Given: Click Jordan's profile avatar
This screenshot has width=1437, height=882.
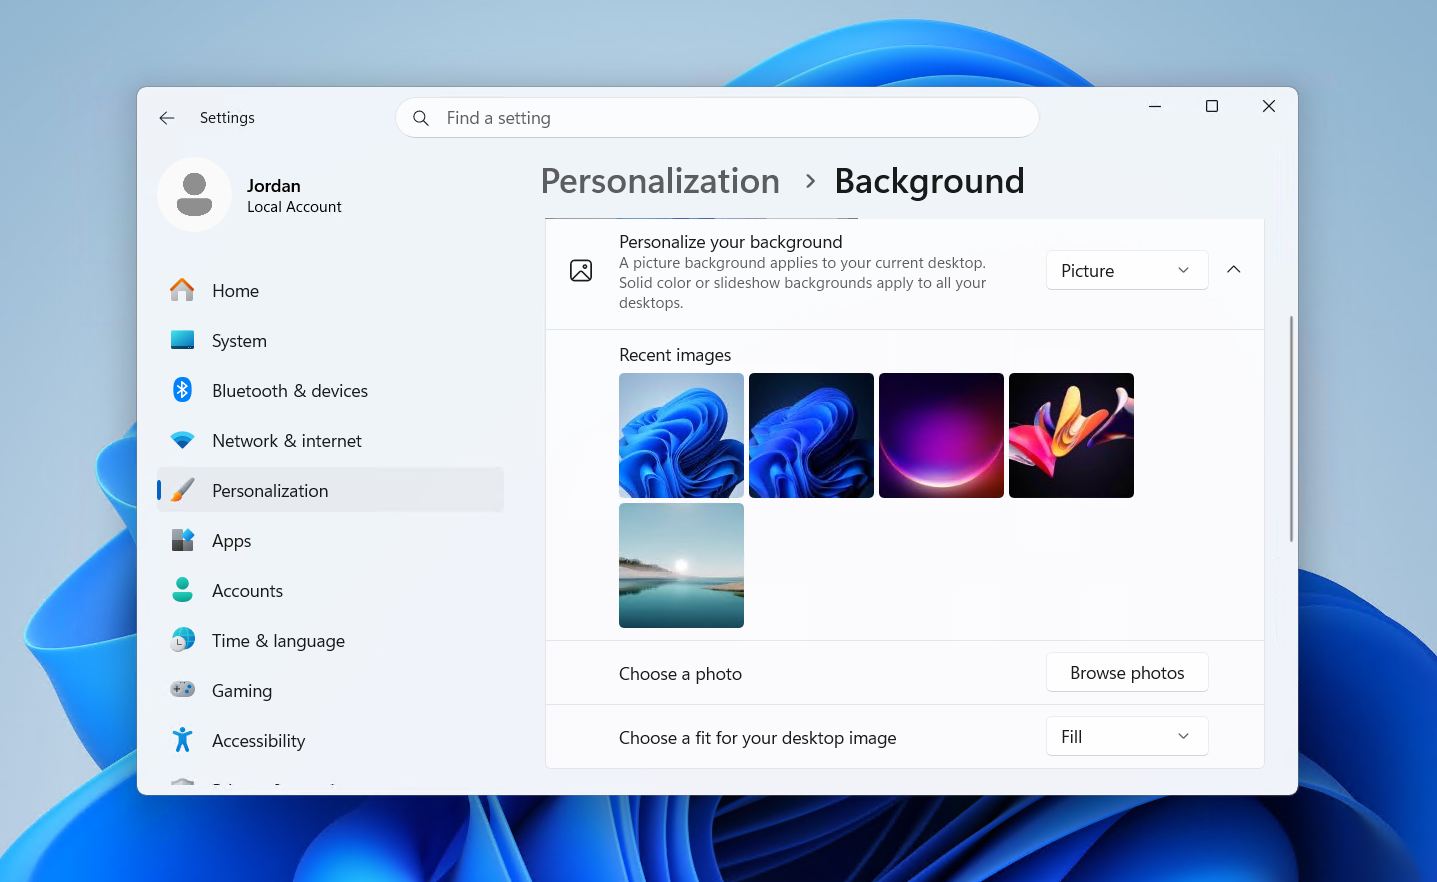Looking at the screenshot, I should coord(194,194).
